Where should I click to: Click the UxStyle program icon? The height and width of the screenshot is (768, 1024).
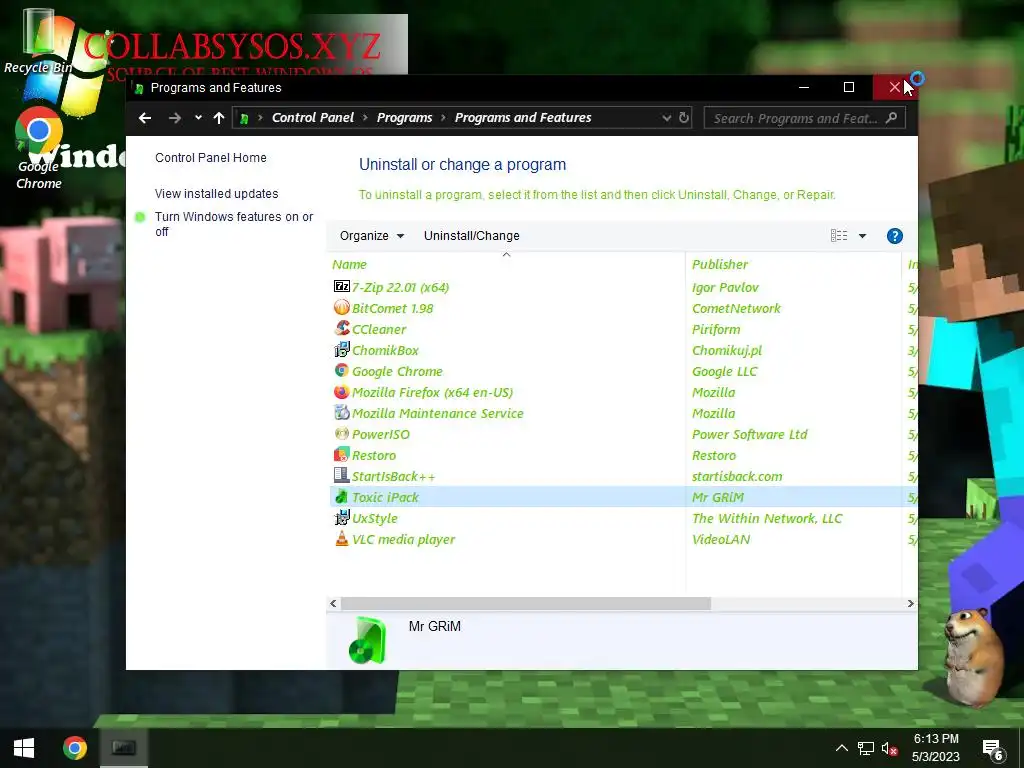pos(342,517)
